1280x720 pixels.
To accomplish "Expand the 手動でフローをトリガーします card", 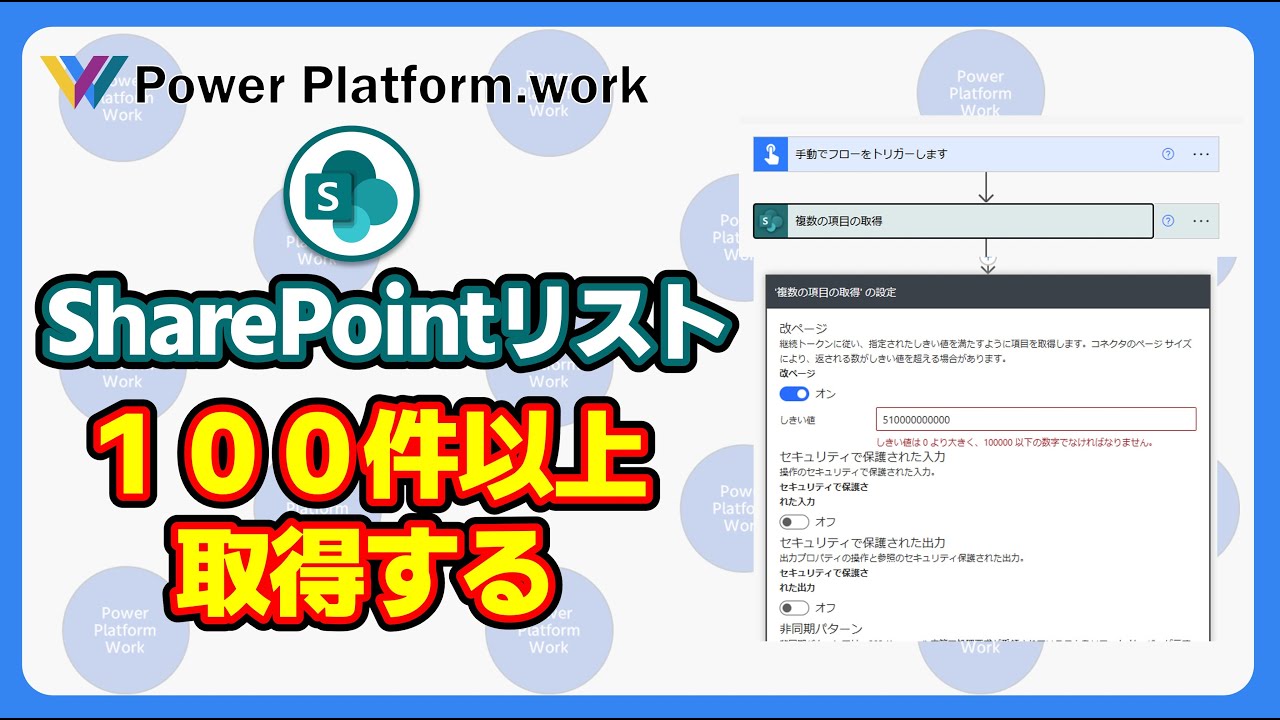I will click(x=960, y=154).
